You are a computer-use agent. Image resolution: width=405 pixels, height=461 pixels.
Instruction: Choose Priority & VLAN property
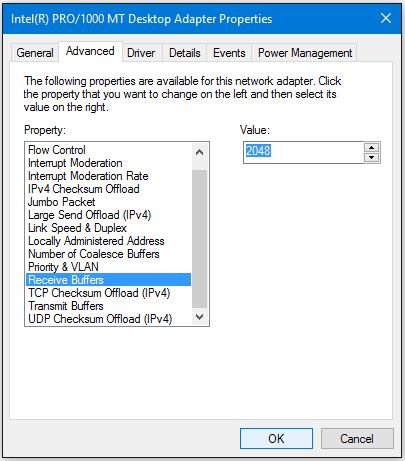[x=108, y=267]
